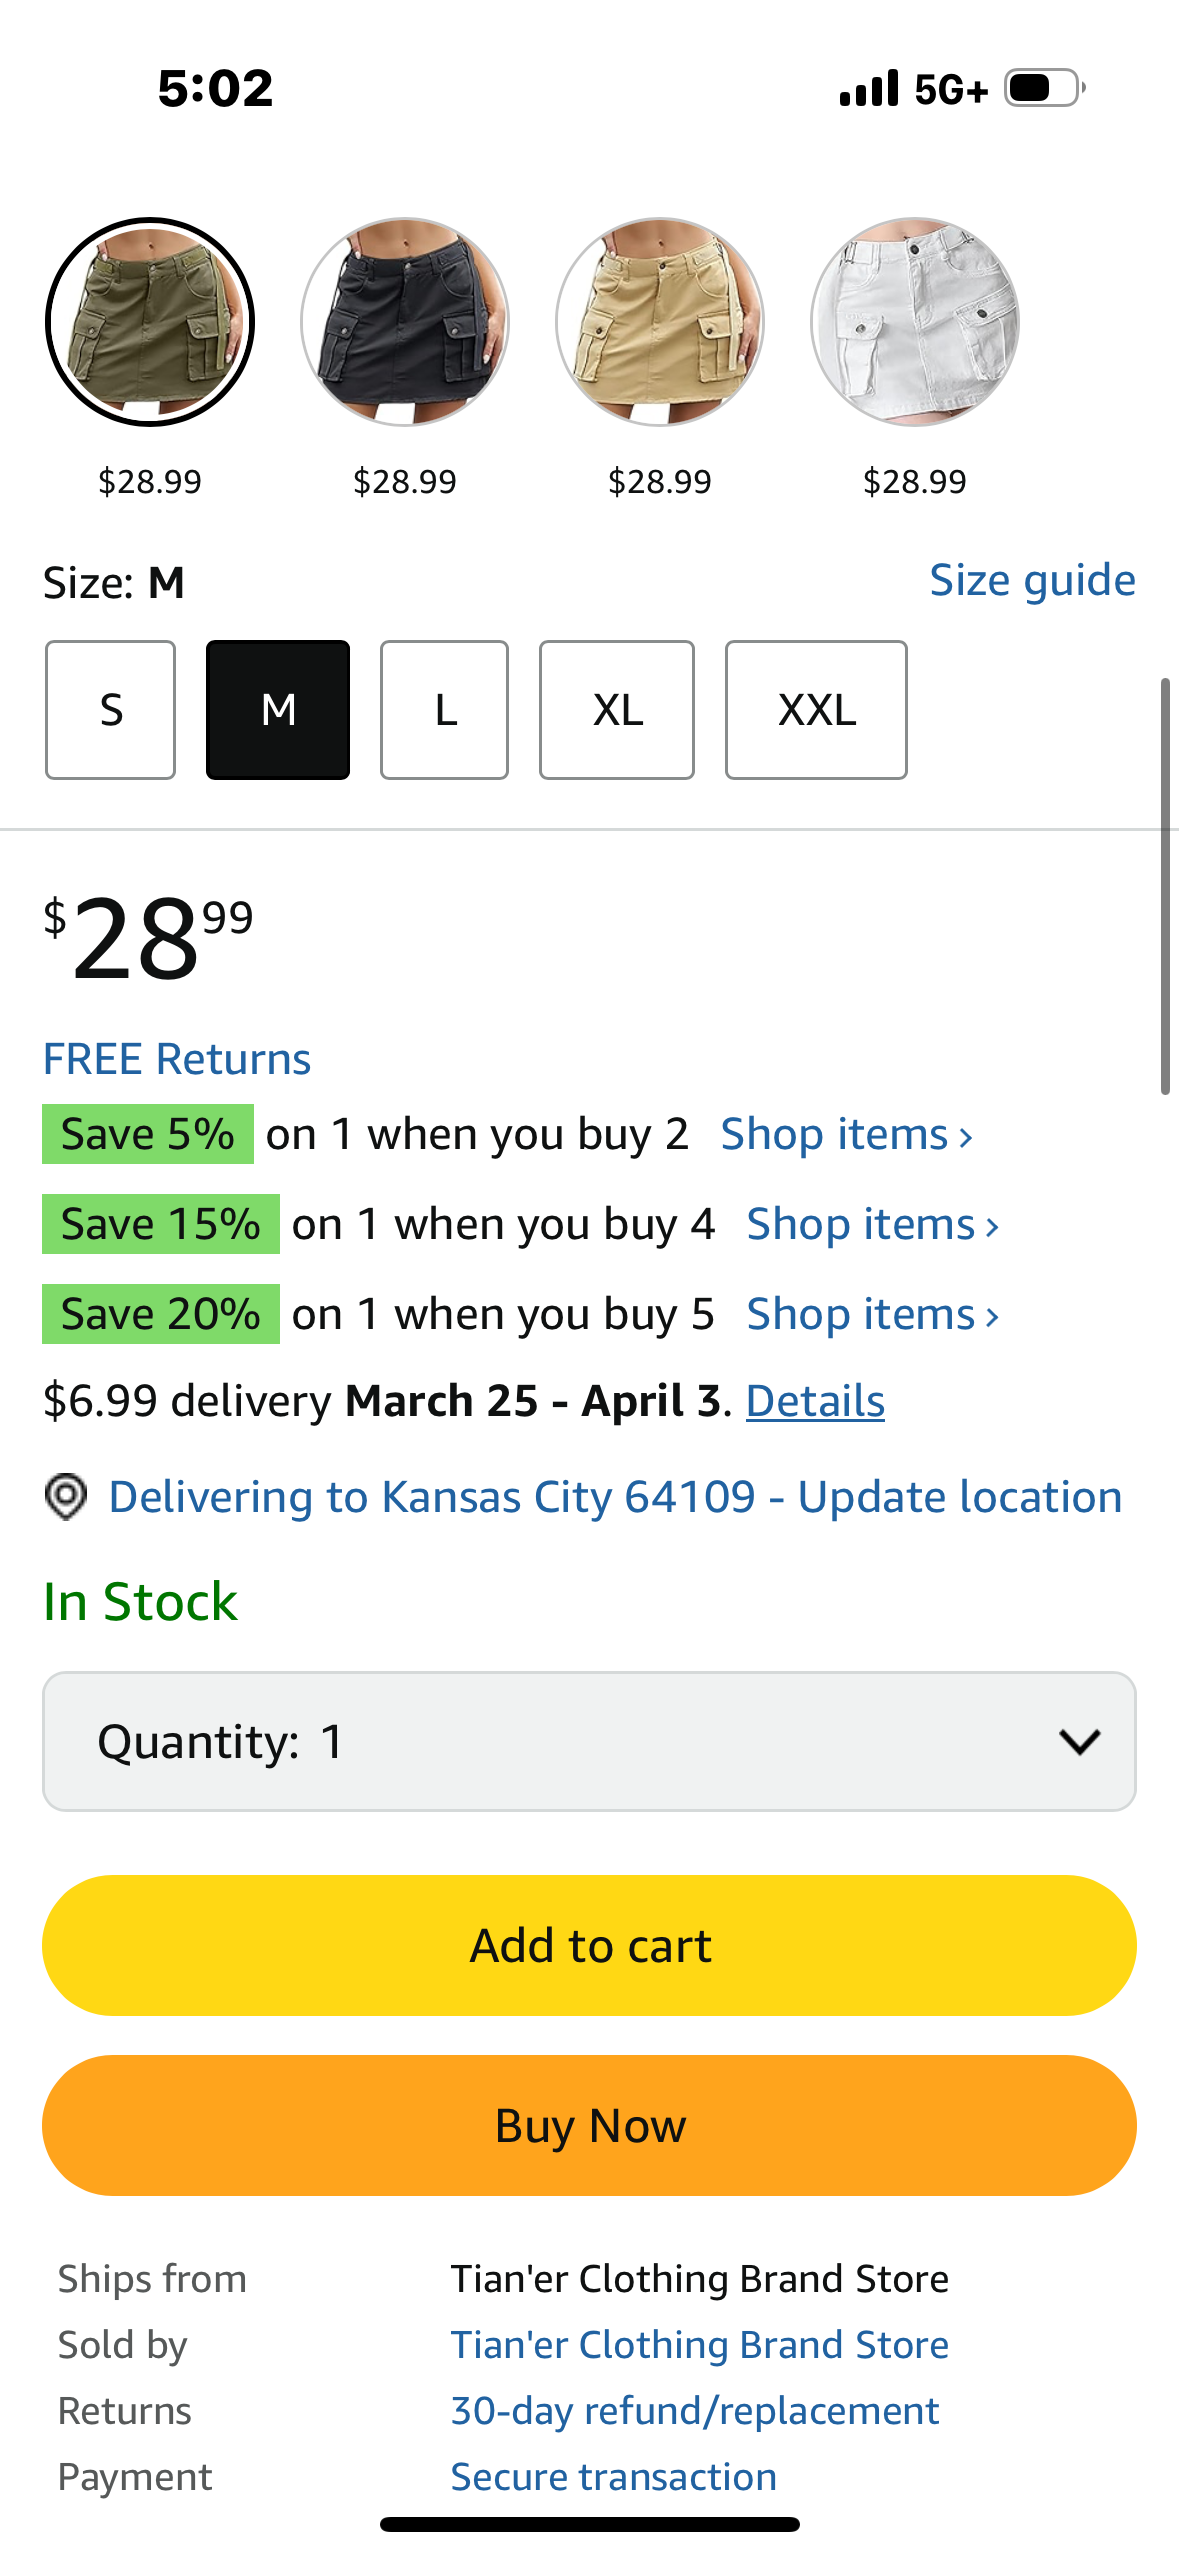Open the Quantity dropdown

[x=589, y=1741]
